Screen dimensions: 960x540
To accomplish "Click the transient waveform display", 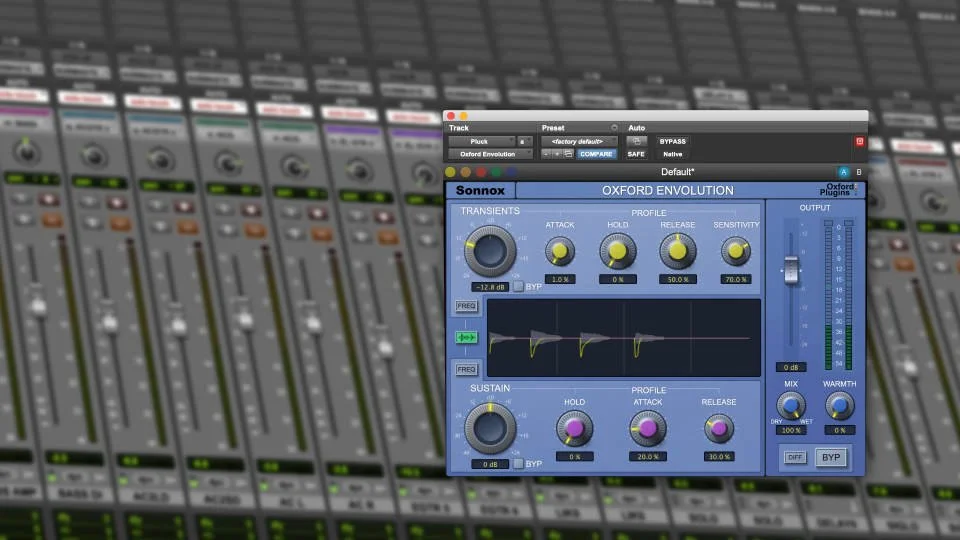I will 624,337.
